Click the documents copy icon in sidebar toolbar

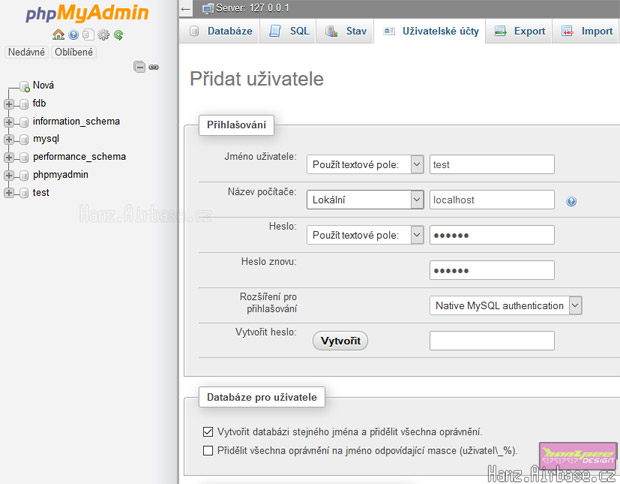click(89, 35)
